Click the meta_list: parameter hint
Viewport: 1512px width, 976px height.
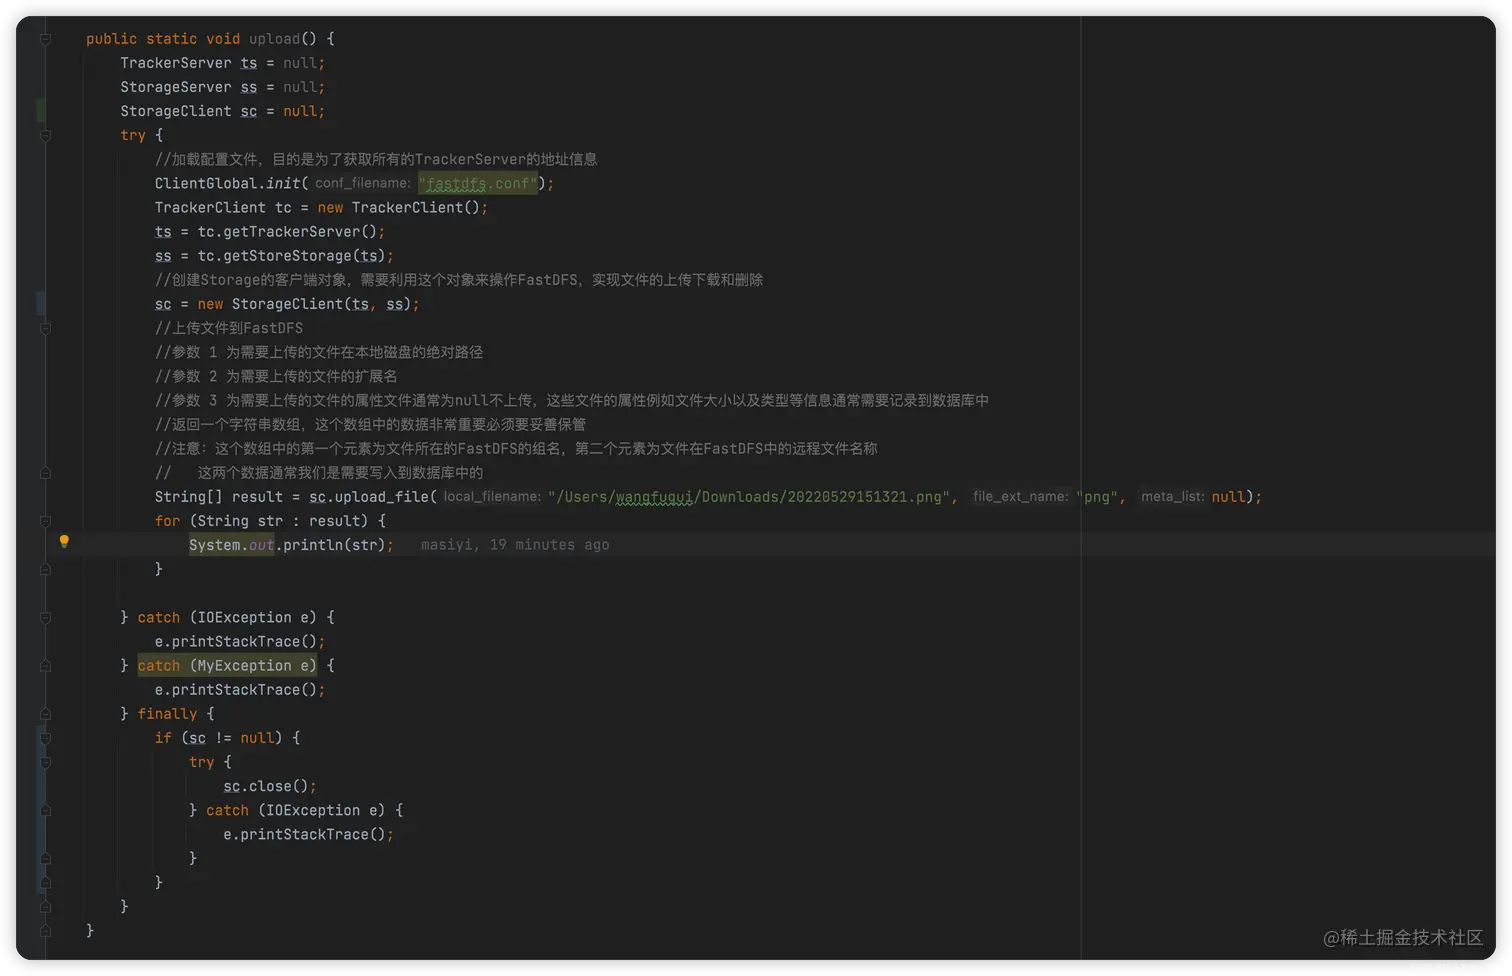[x=1173, y=497]
